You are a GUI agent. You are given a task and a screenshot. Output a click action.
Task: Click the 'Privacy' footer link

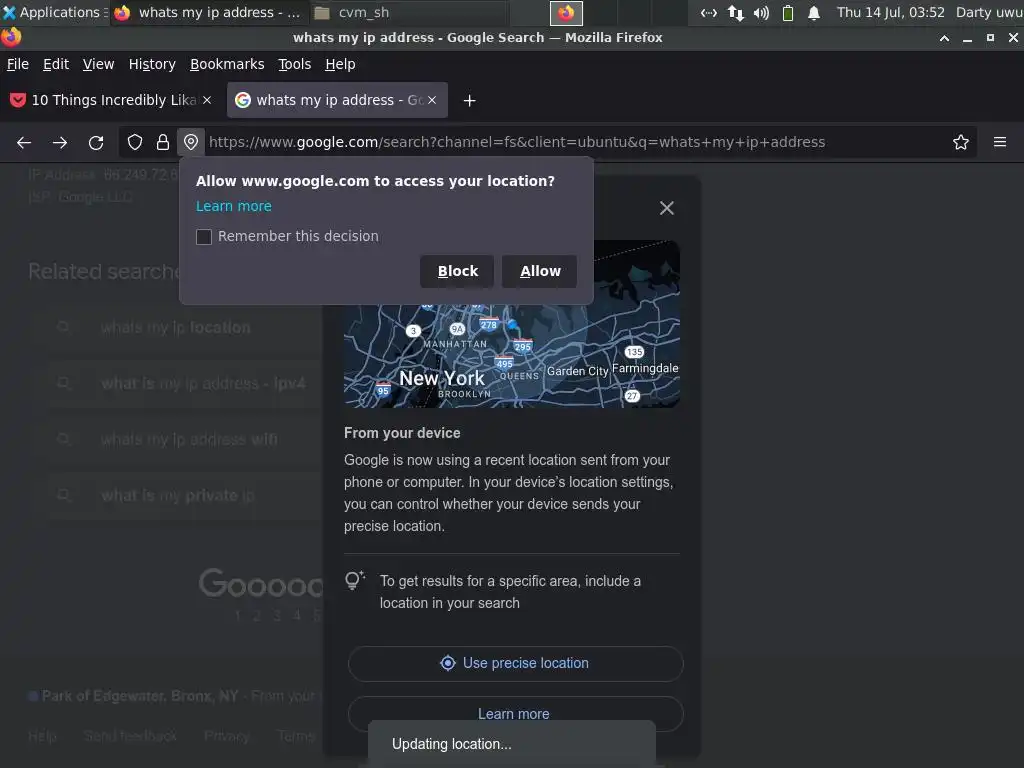tap(227, 736)
